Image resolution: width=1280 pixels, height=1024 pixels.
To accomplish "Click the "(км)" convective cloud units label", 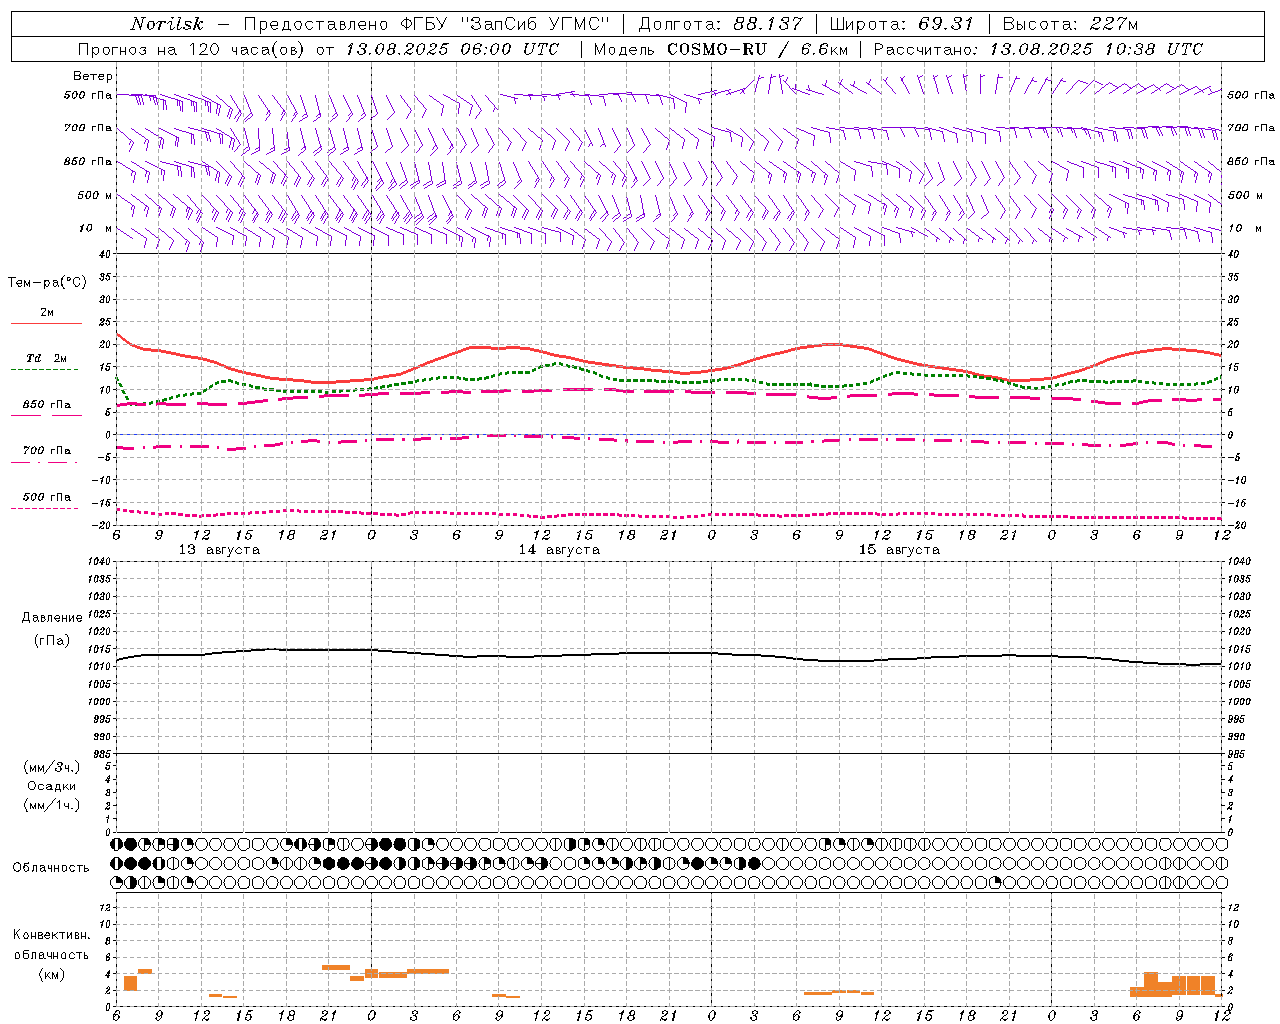I will tap(51, 974).
